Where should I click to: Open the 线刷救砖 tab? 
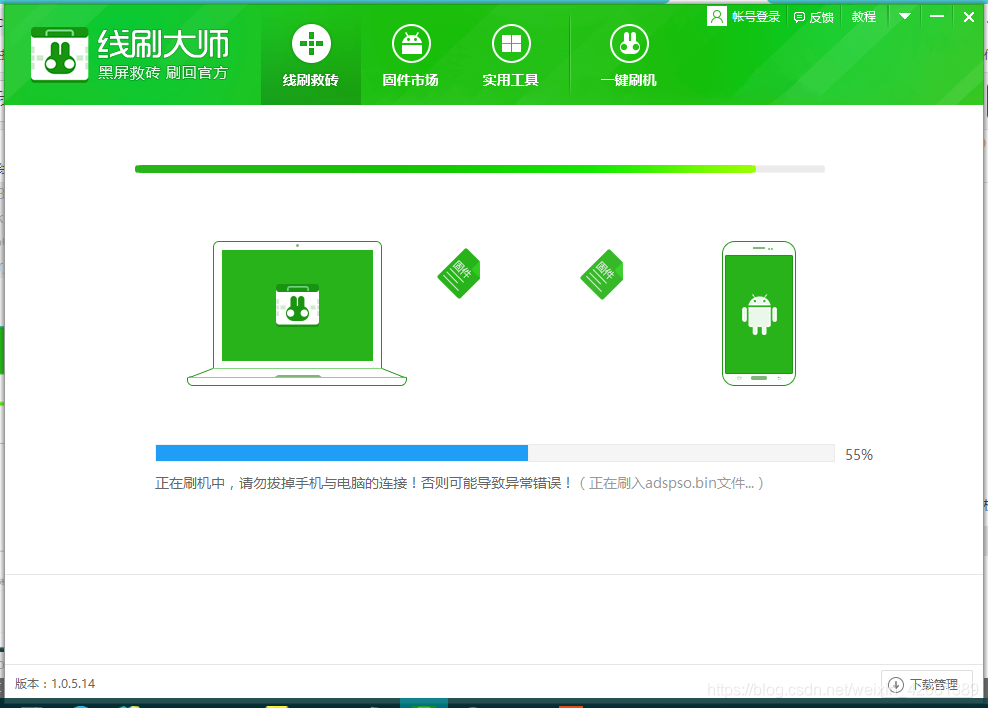point(311,55)
